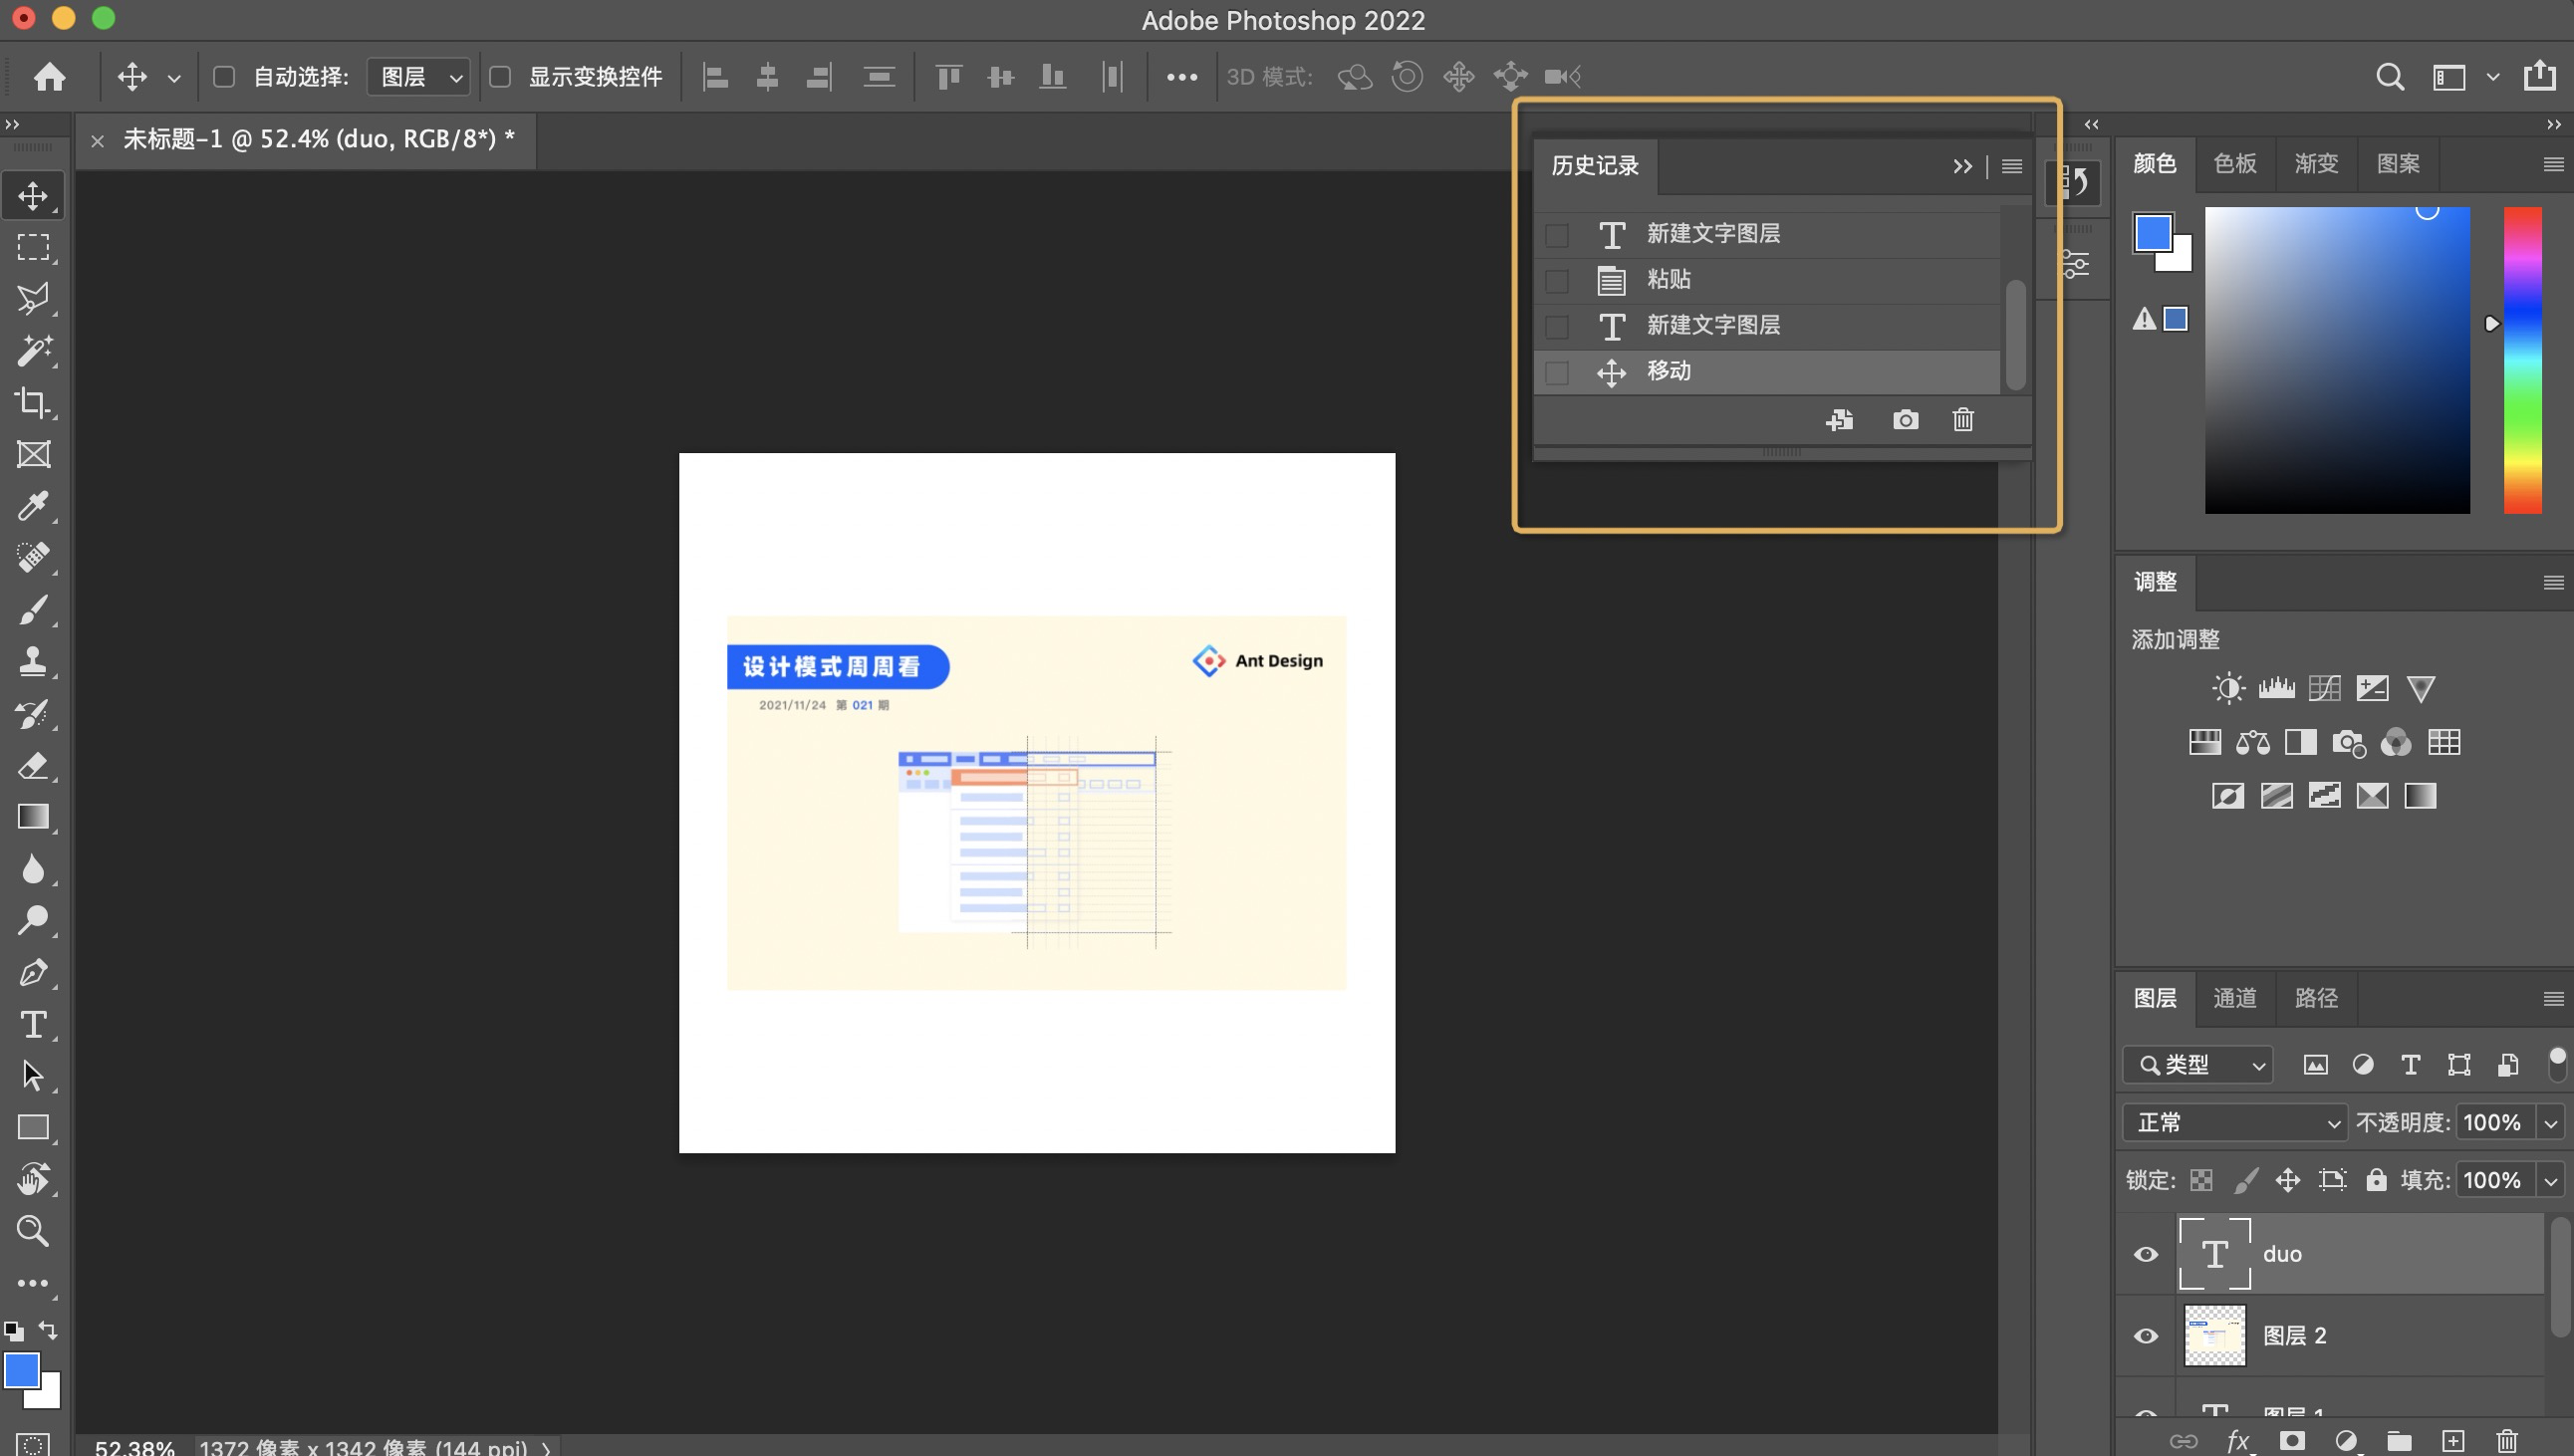The height and width of the screenshot is (1456, 2574).
Task: Select the 粘贴 history state
Action: (1668, 280)
